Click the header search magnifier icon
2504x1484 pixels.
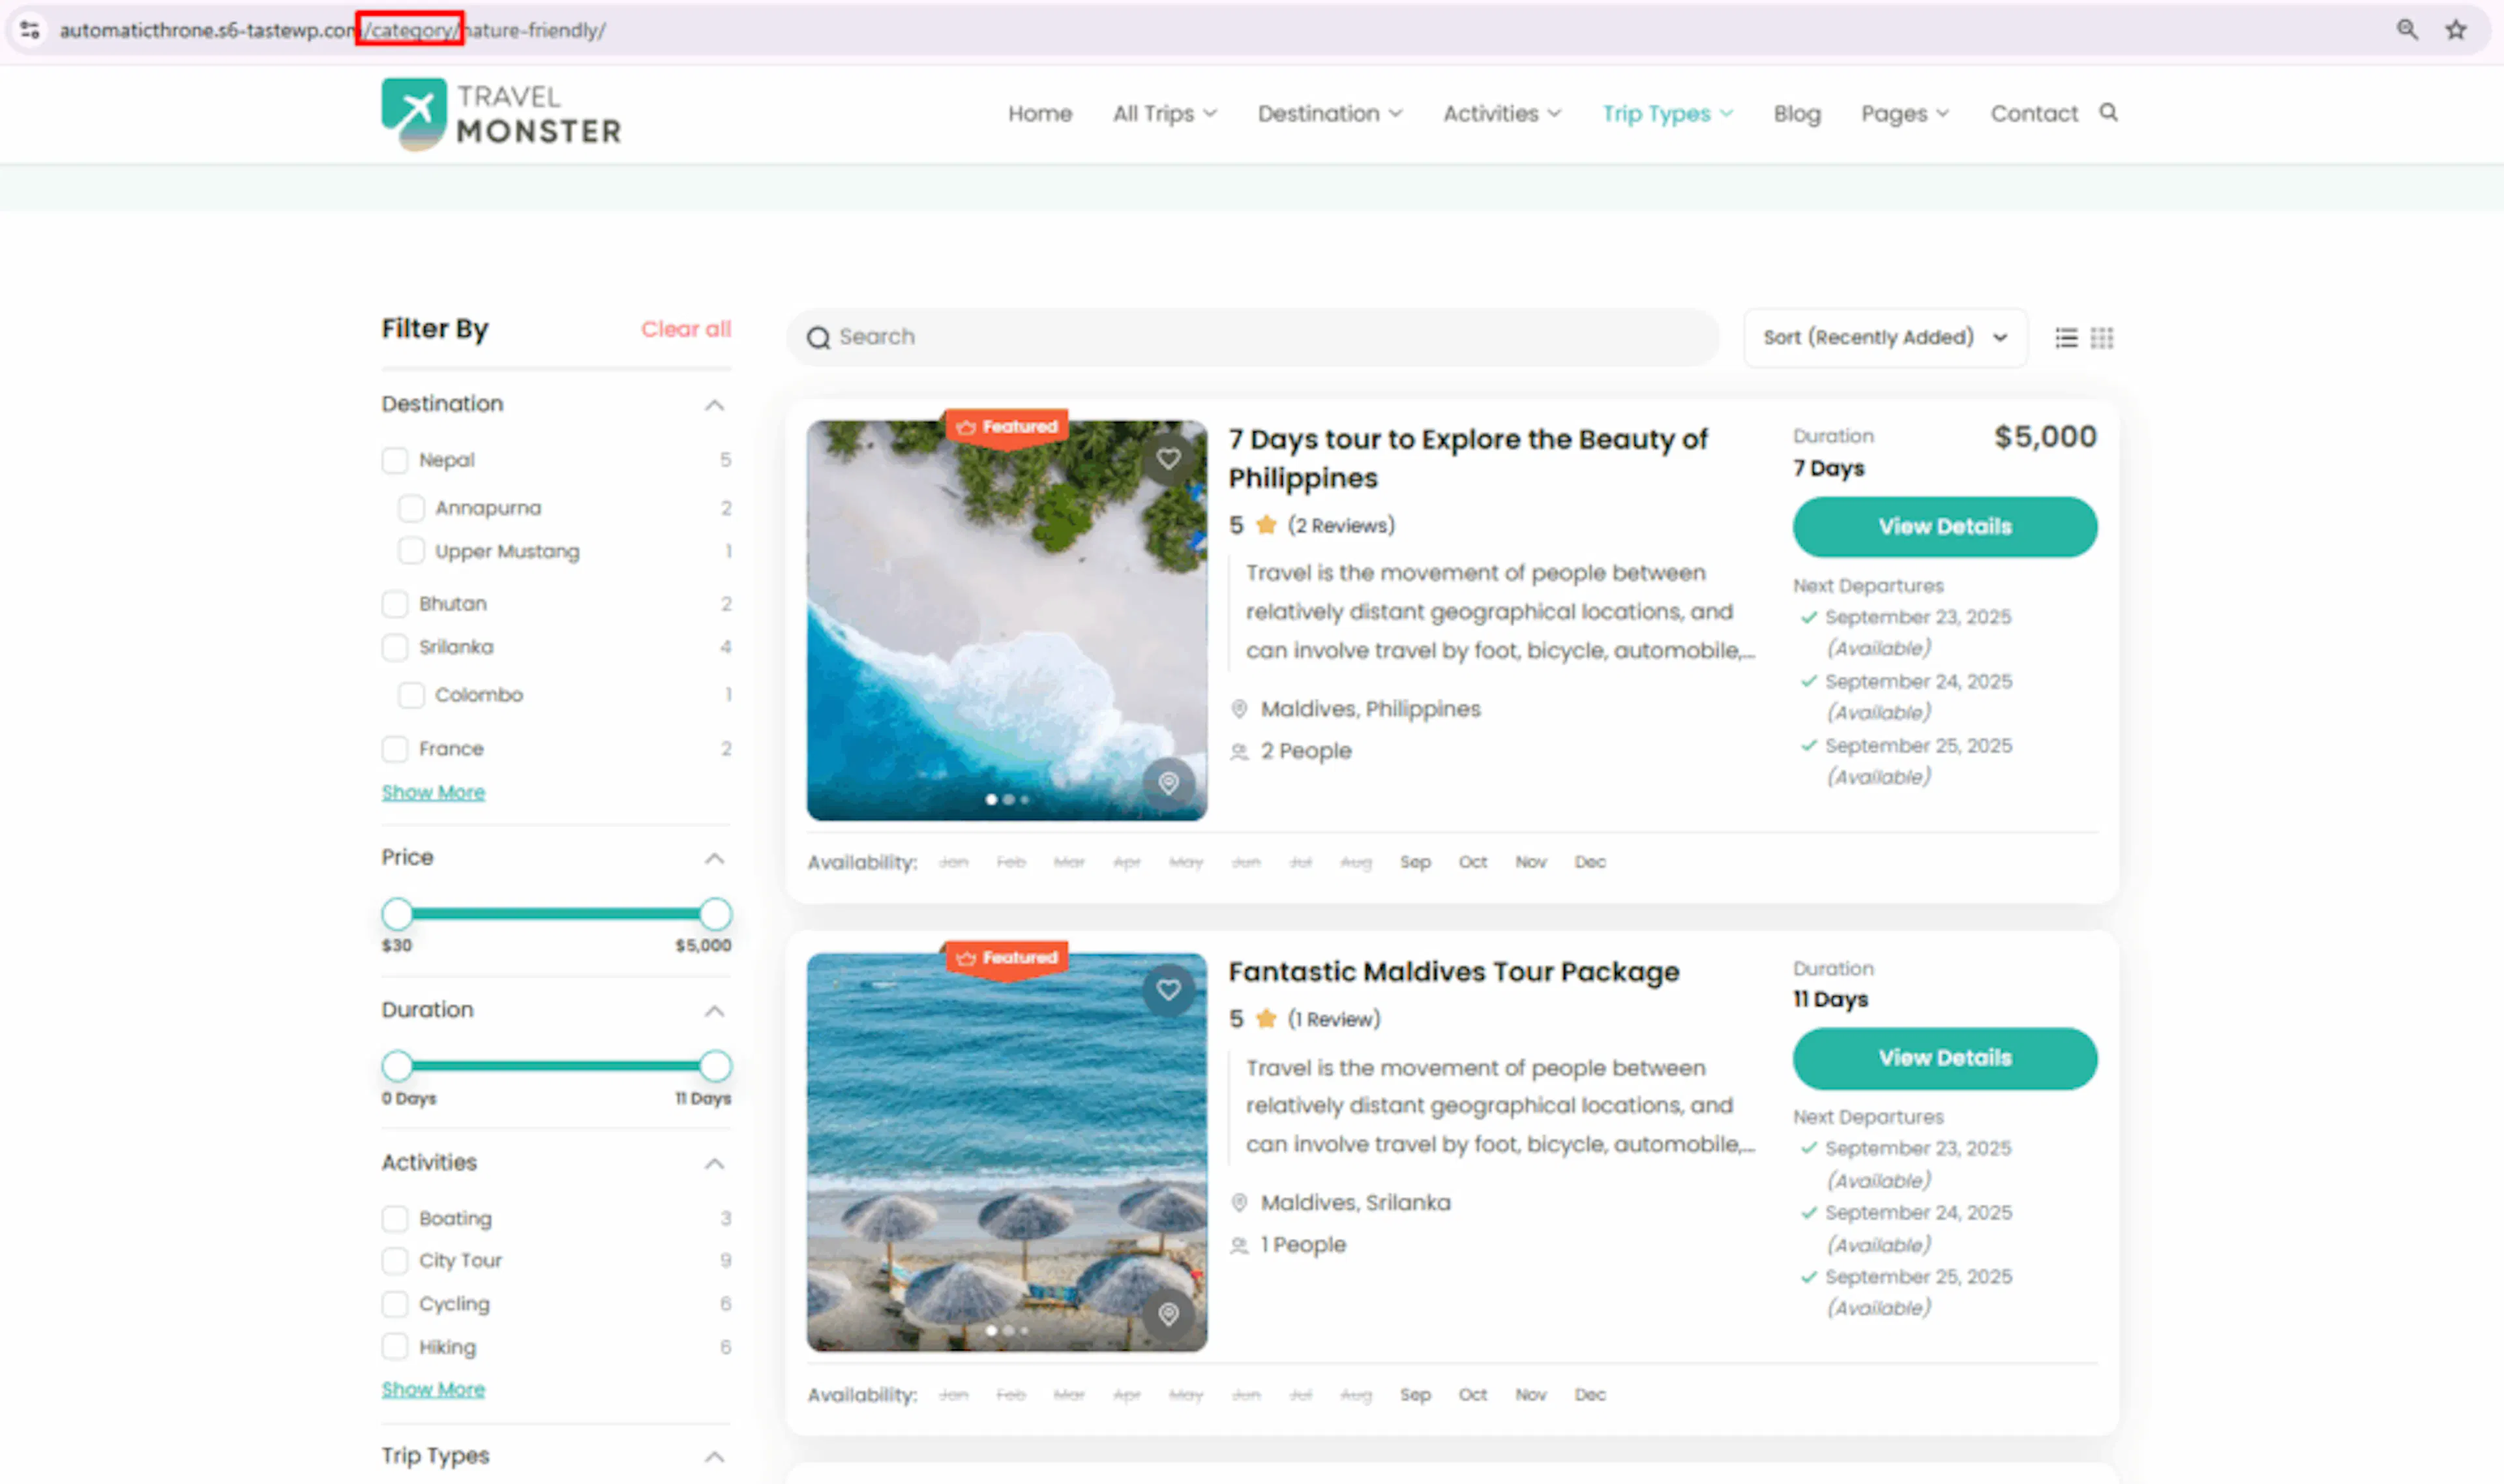point(2108,112)
